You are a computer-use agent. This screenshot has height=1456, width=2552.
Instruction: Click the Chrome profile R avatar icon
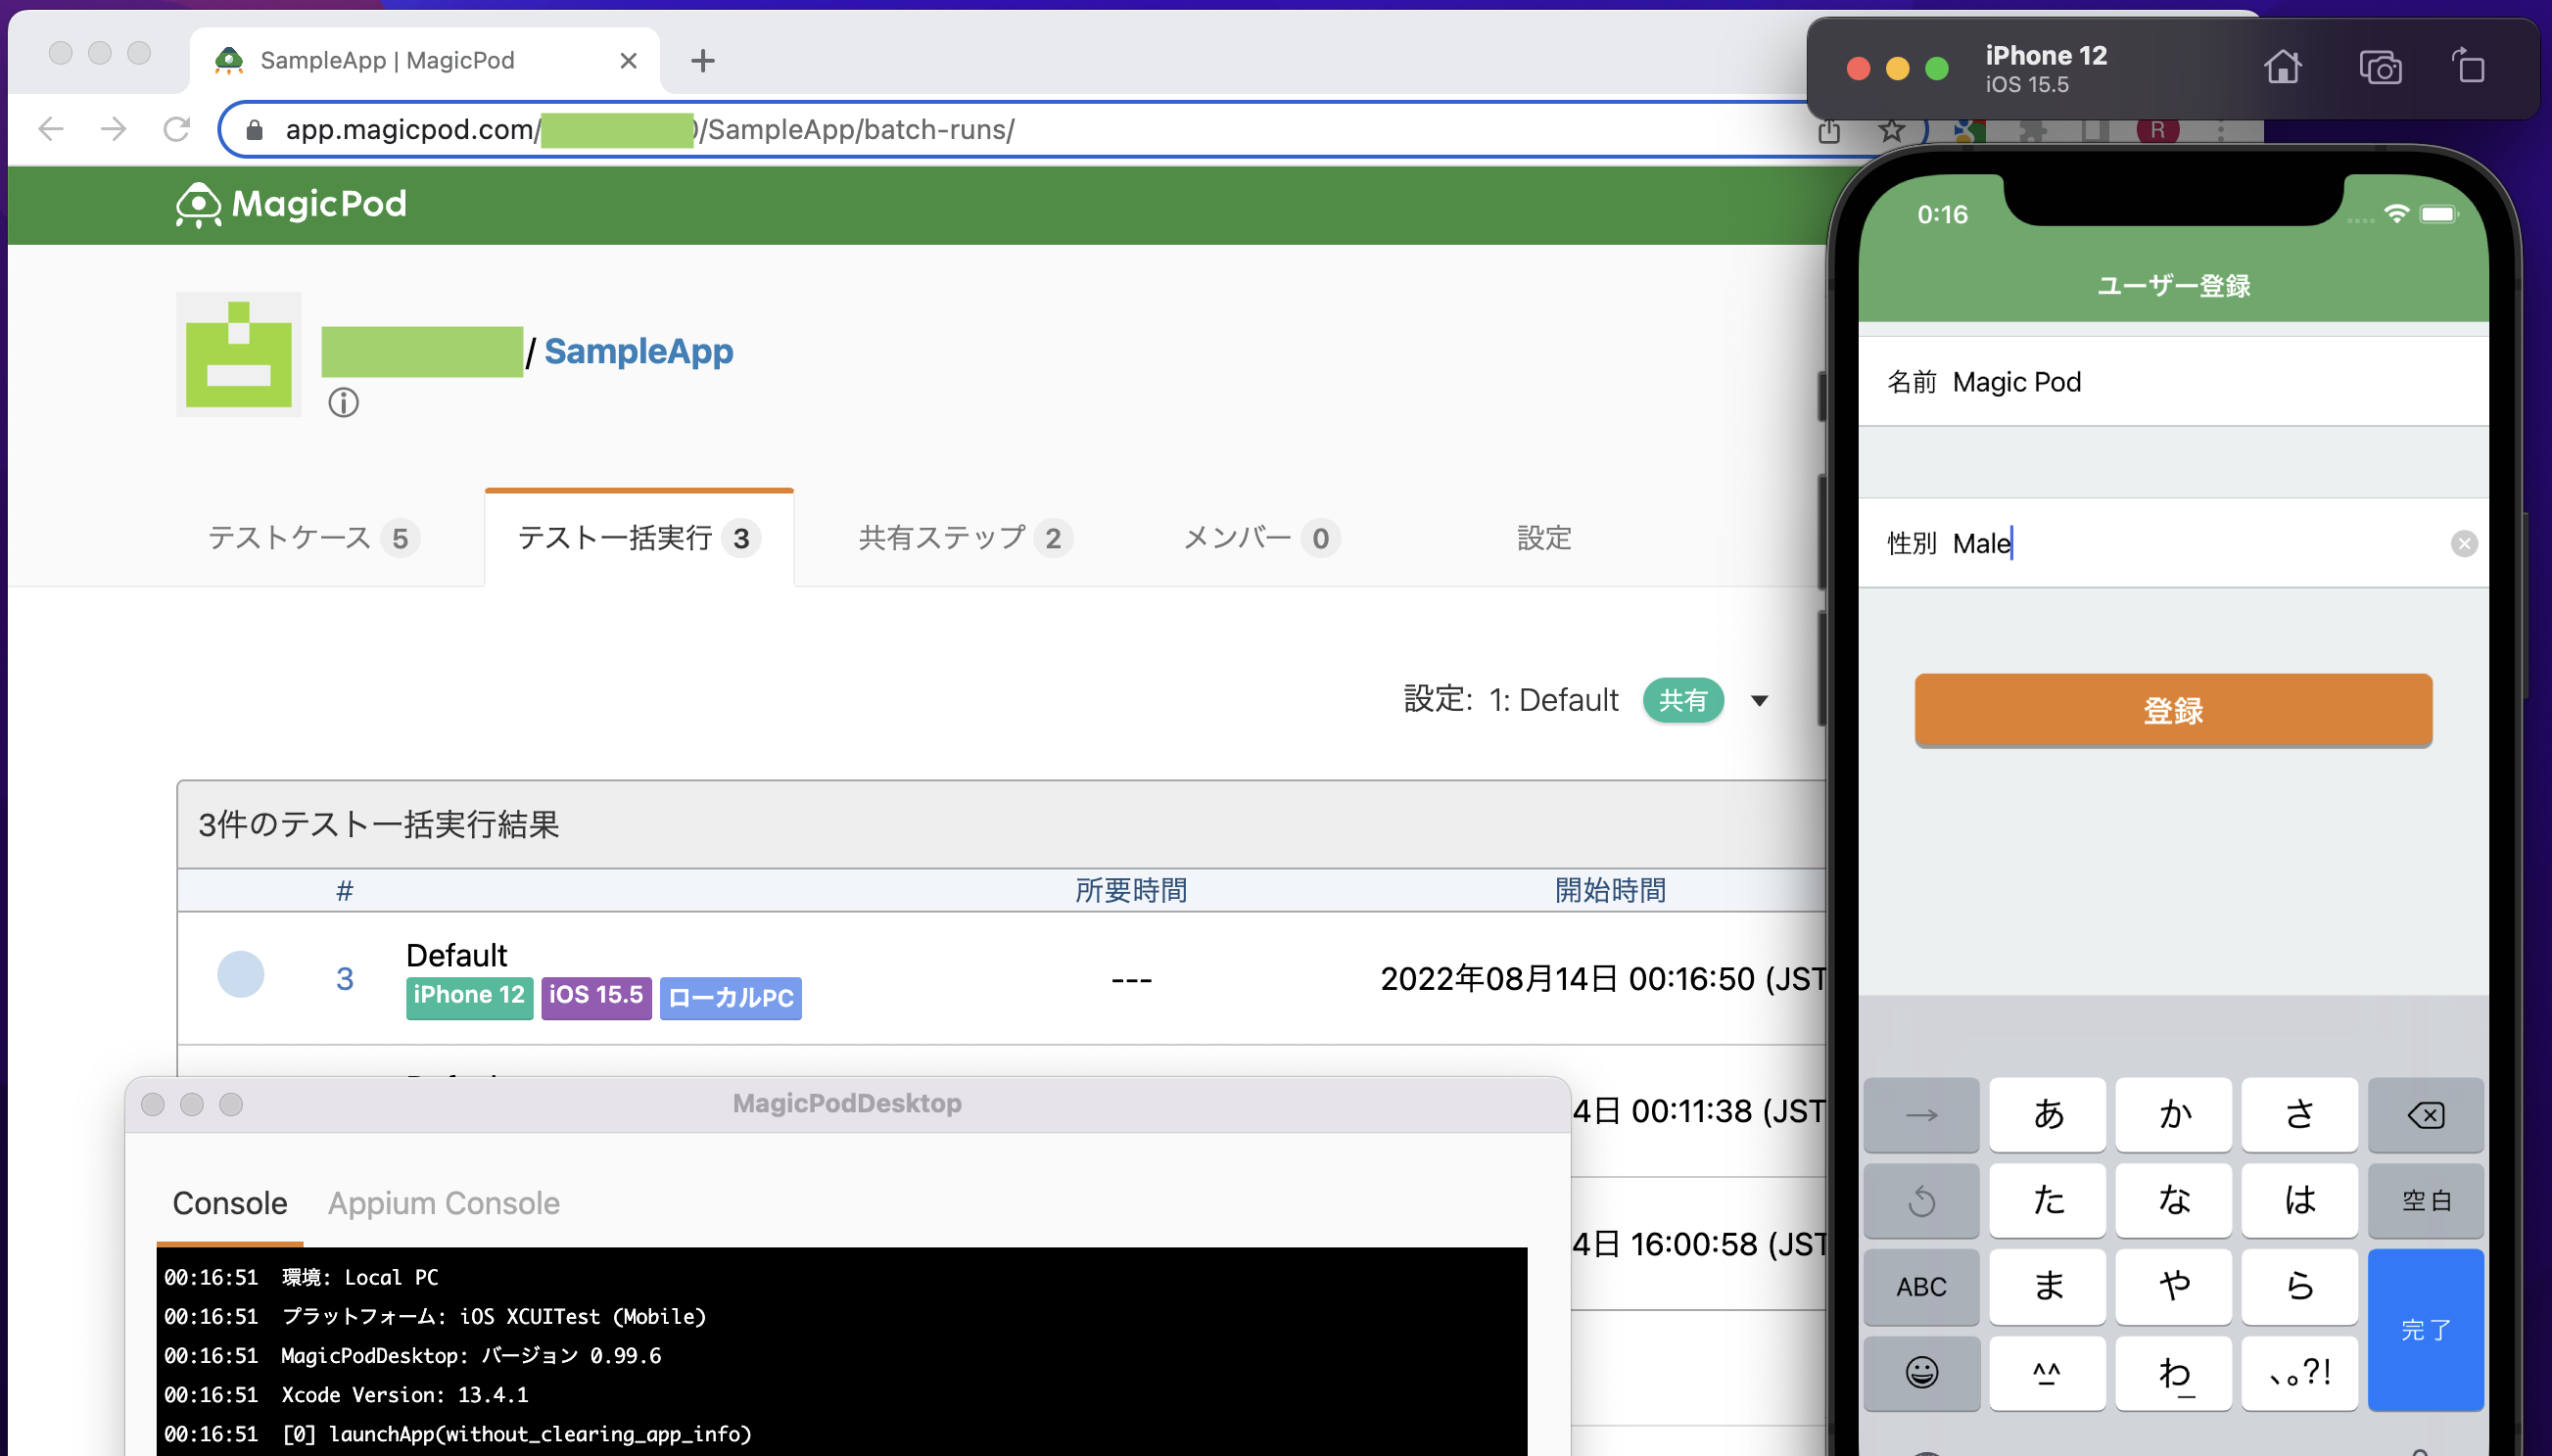tap(2158, 130)
